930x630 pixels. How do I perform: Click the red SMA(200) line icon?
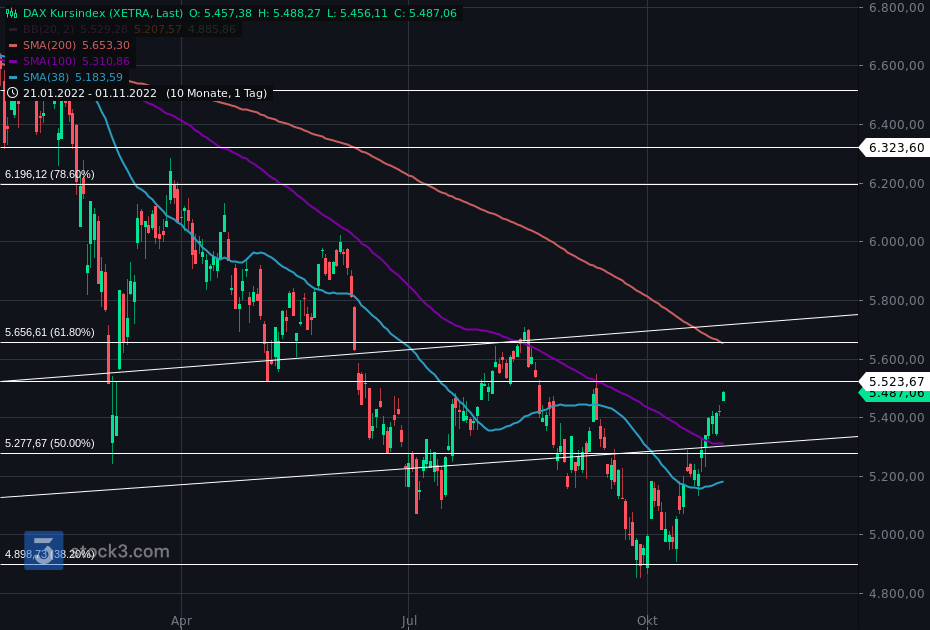13,45
